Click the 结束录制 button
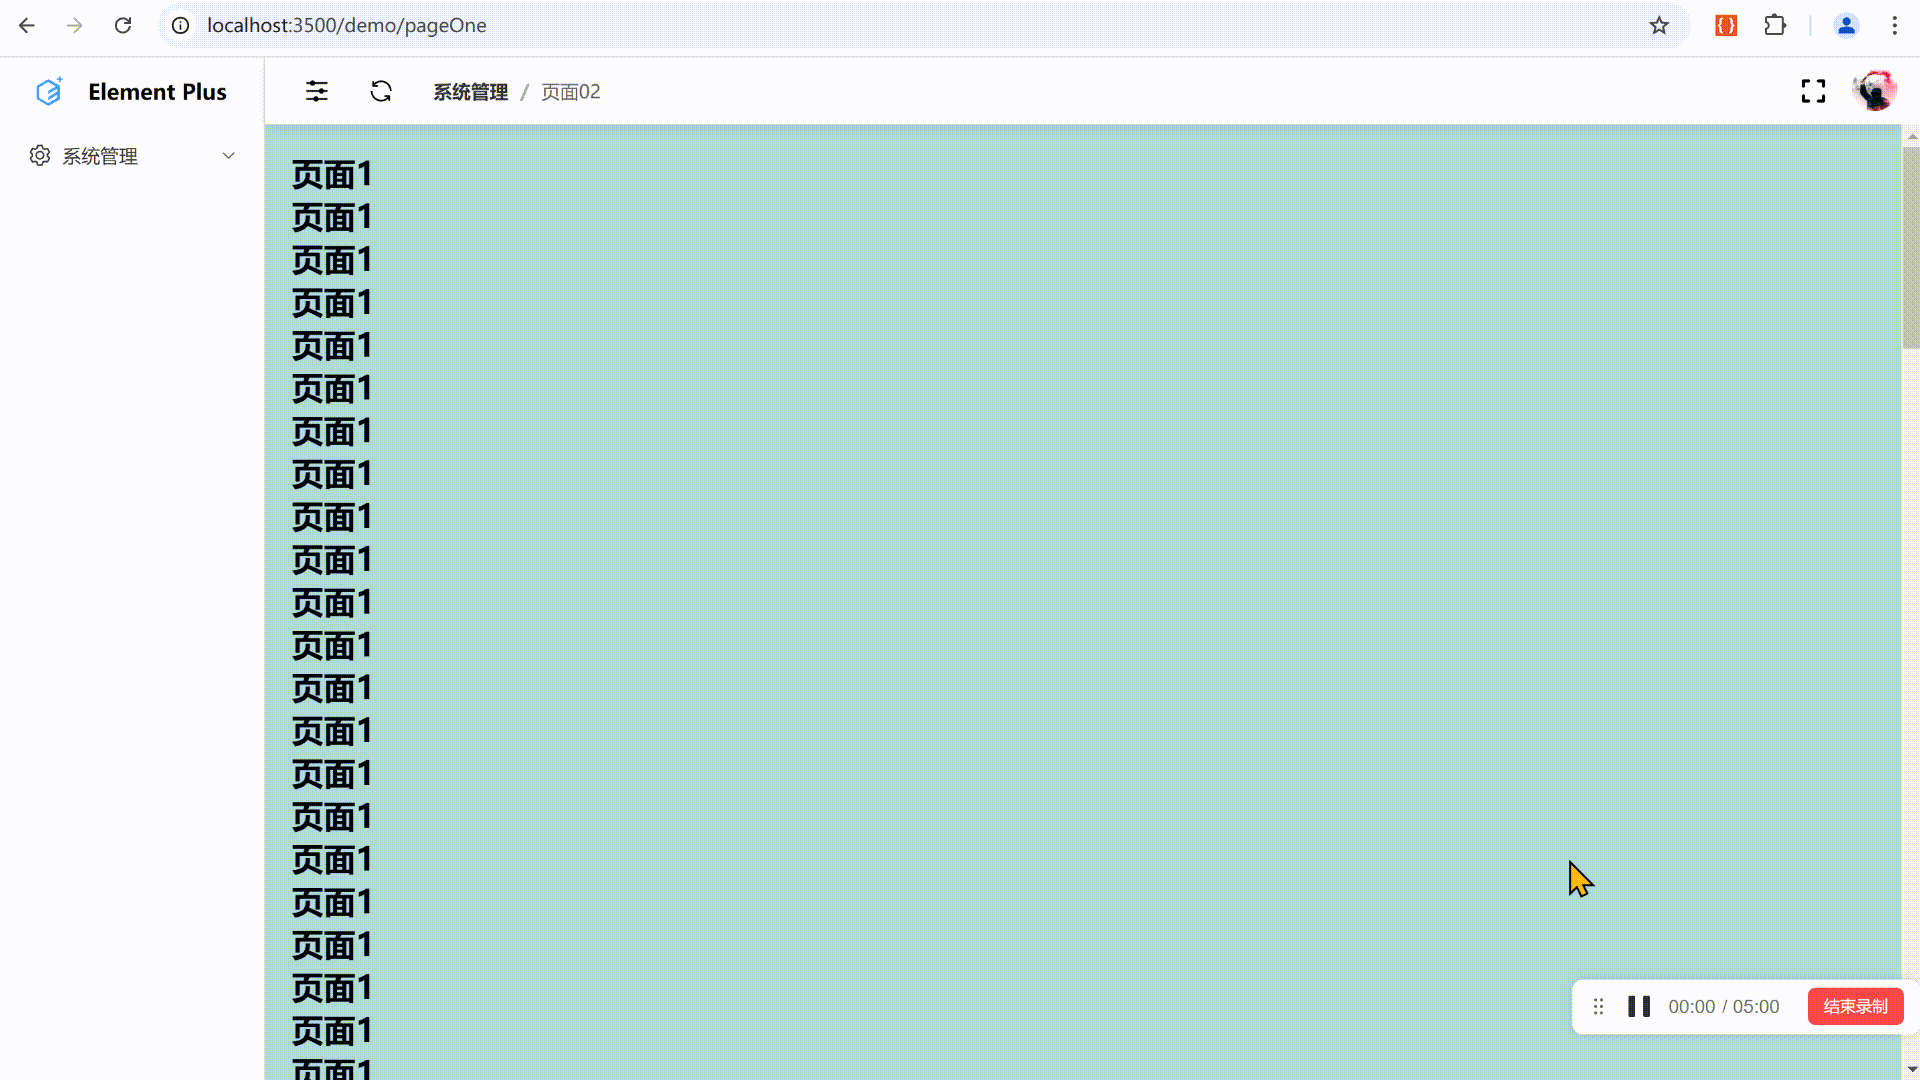This screenshot has height=1080, width=1920. pos(1855,1006)
